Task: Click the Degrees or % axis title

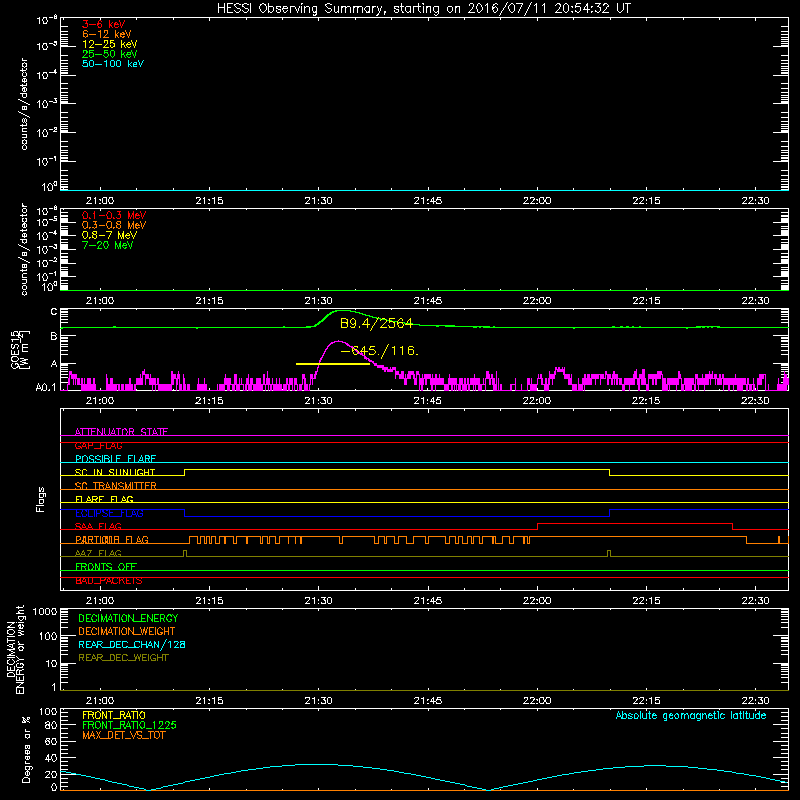Action: tap(26, 749)
